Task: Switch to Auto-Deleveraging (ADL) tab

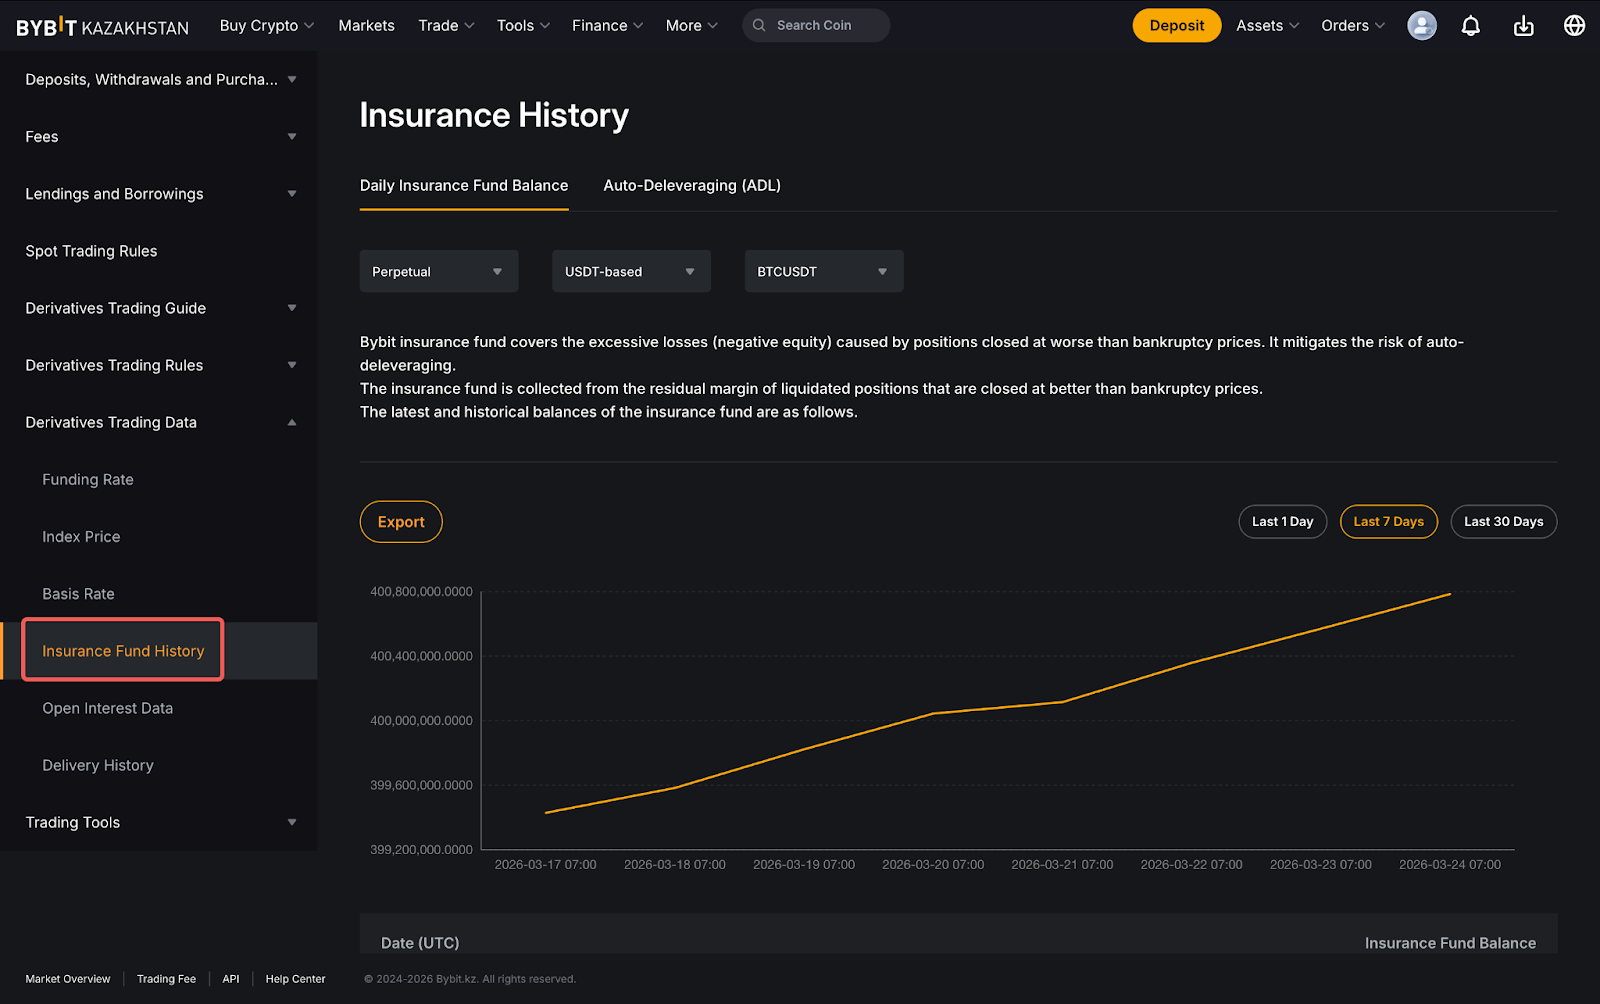Action: click(x=692, y=186)
